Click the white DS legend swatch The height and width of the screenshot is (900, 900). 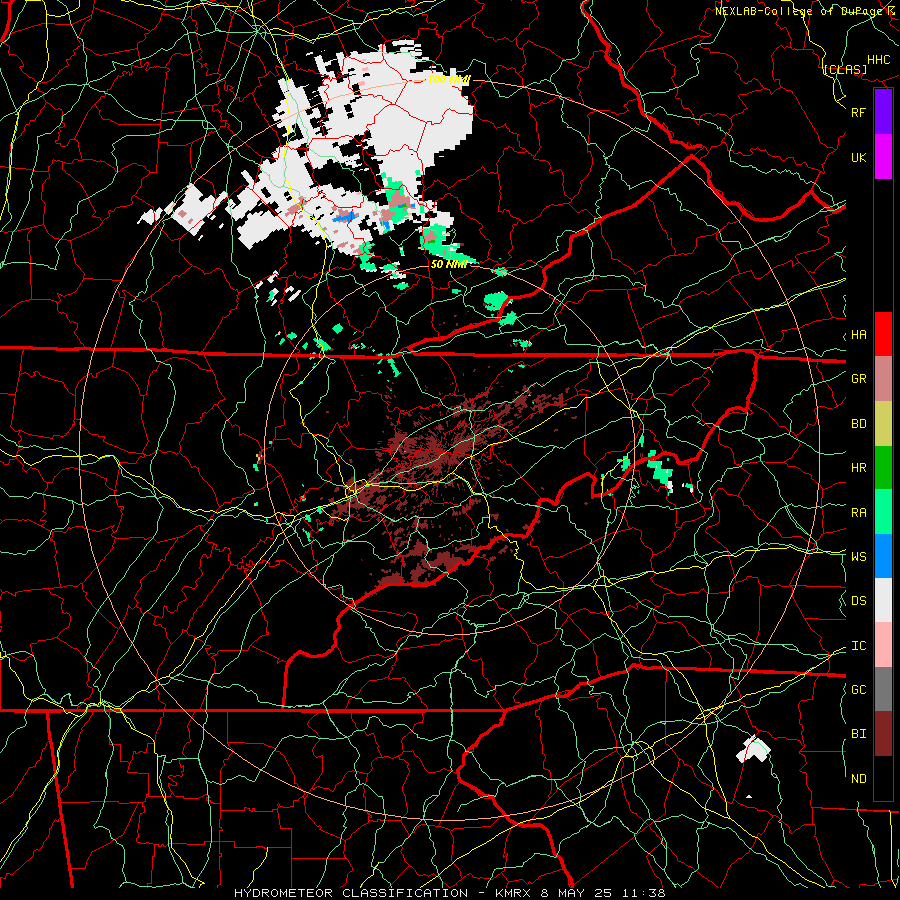[883, 600]
